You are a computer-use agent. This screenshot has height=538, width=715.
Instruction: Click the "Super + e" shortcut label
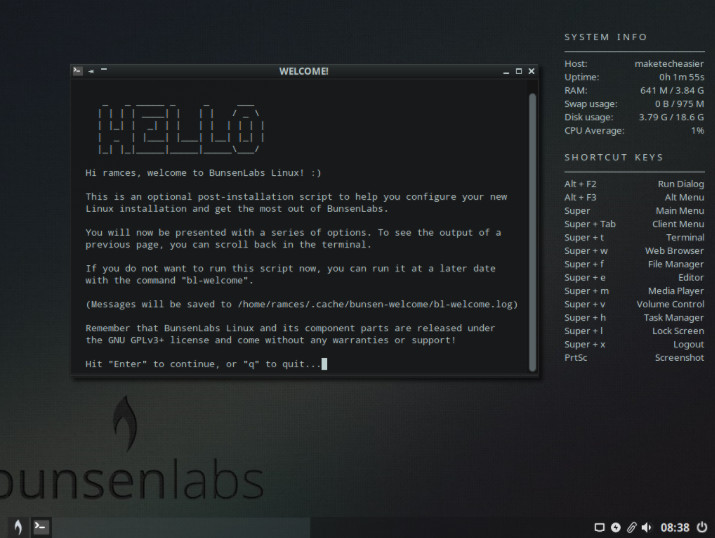click(x=585, y=278)
